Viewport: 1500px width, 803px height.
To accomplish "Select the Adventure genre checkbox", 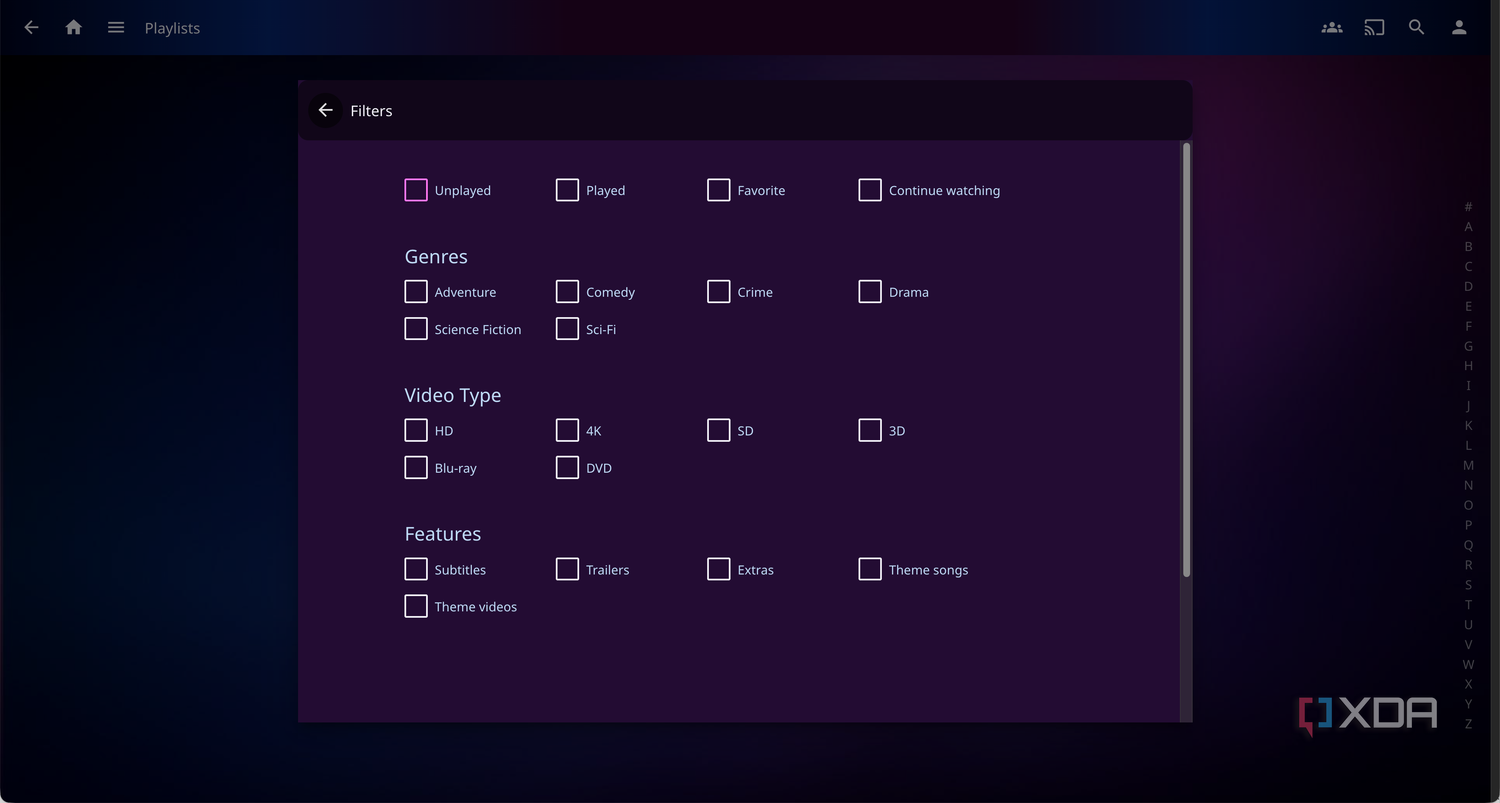I will (x=416, y=291).
